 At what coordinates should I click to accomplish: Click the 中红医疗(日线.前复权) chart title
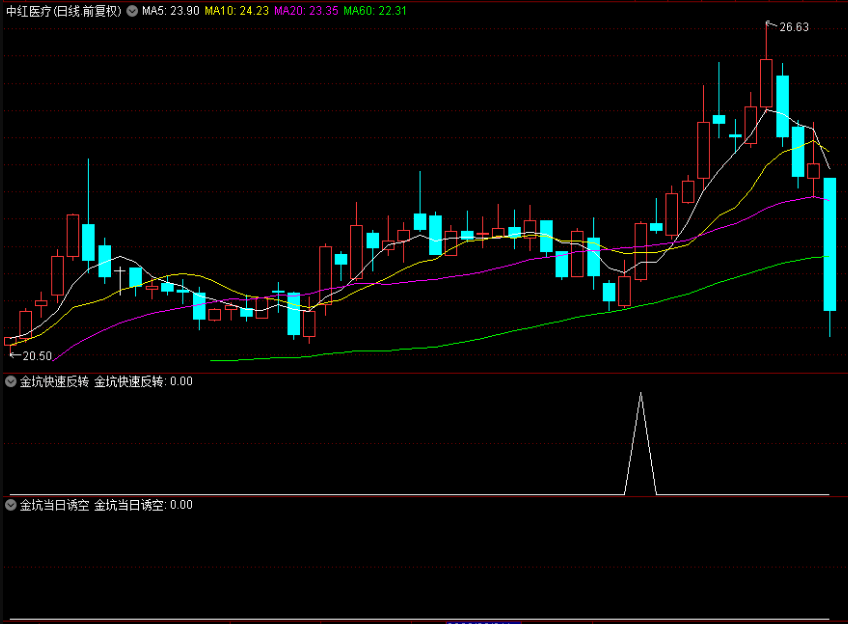tap(64, 11)
